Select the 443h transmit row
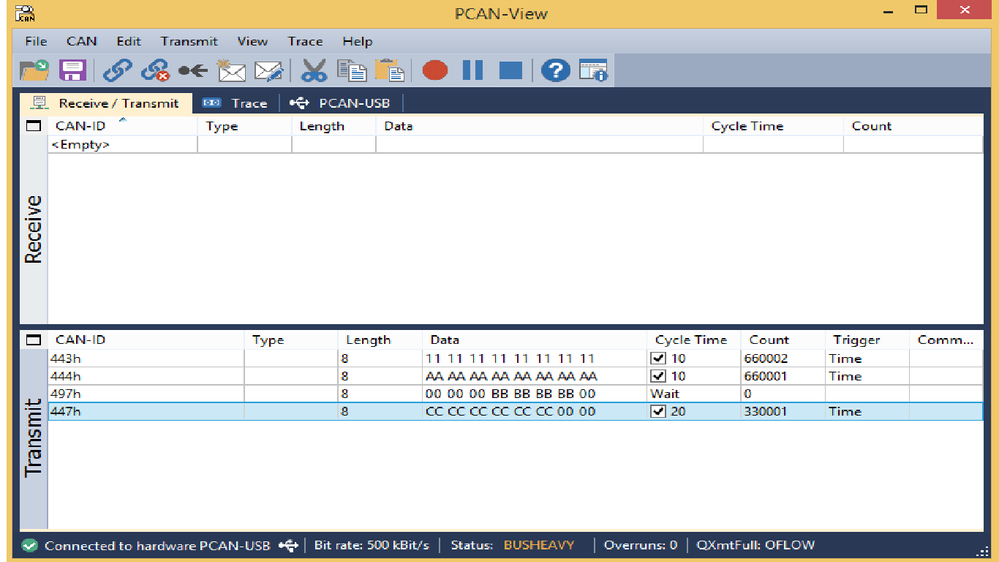 [515, 358]
